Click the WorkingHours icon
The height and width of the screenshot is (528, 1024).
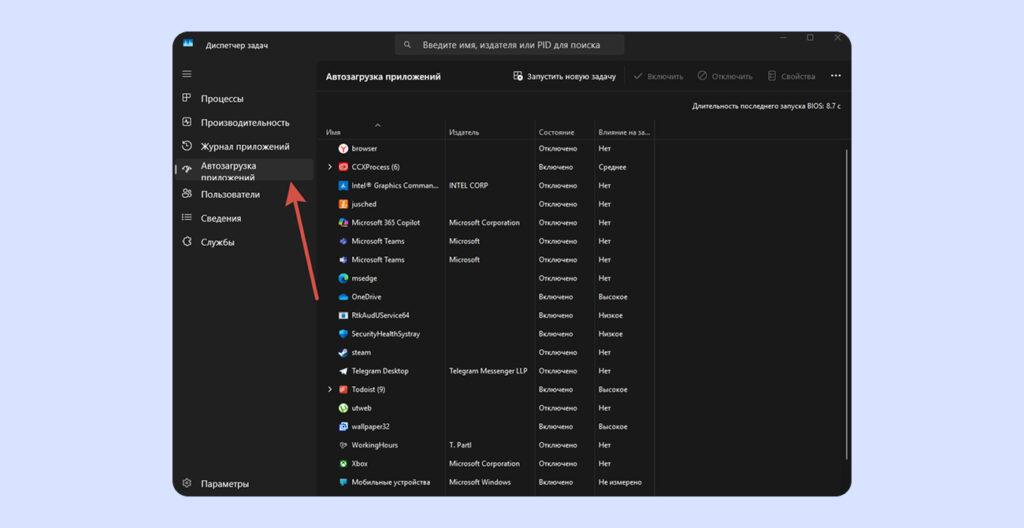[x=344, y=445]
